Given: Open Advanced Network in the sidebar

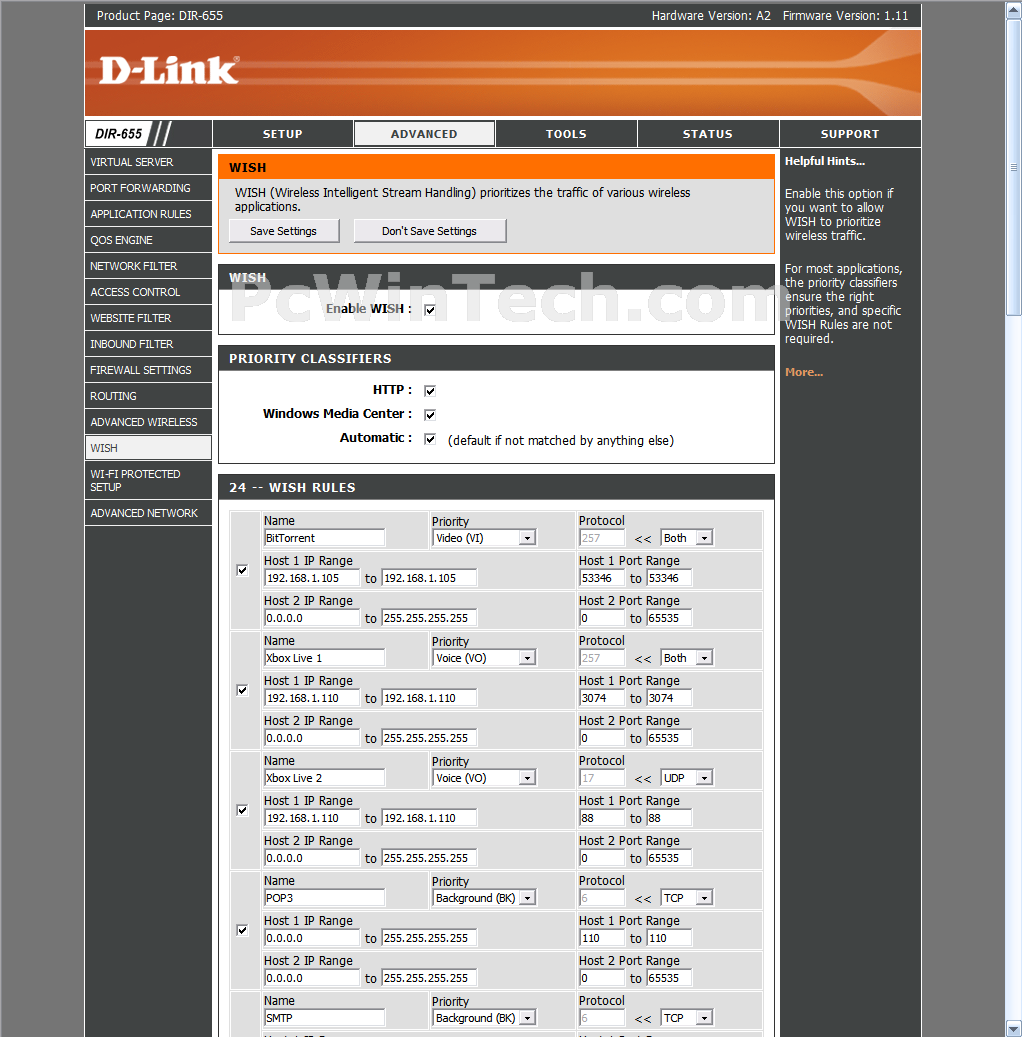Looking at the screenshot, I should click(x=148, y=513).
